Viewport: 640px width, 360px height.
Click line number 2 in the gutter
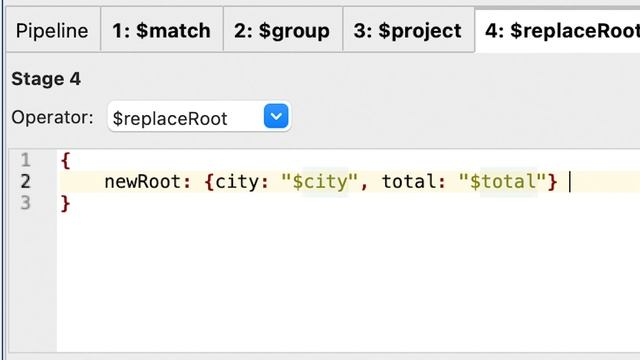tap(26, 182)
